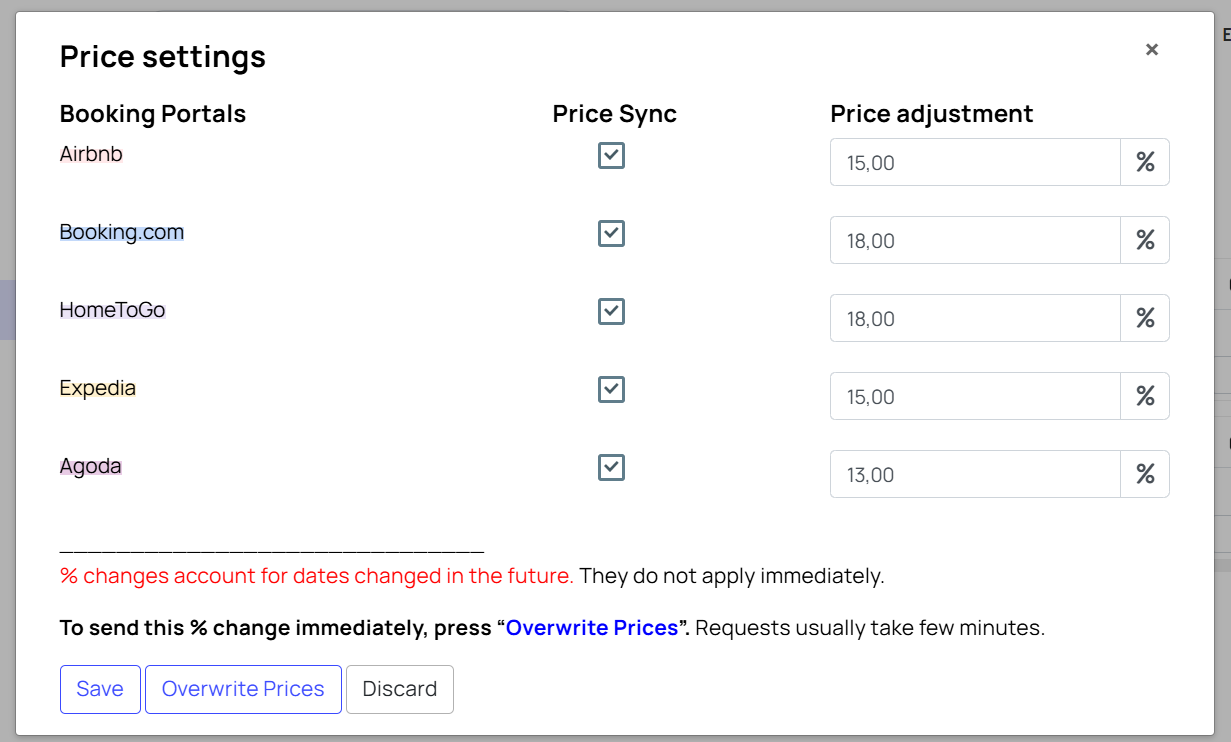This screenshot has width=1231, height=742.
Task: Close the Price settings dialog
Action: (x=1152, y=49)
